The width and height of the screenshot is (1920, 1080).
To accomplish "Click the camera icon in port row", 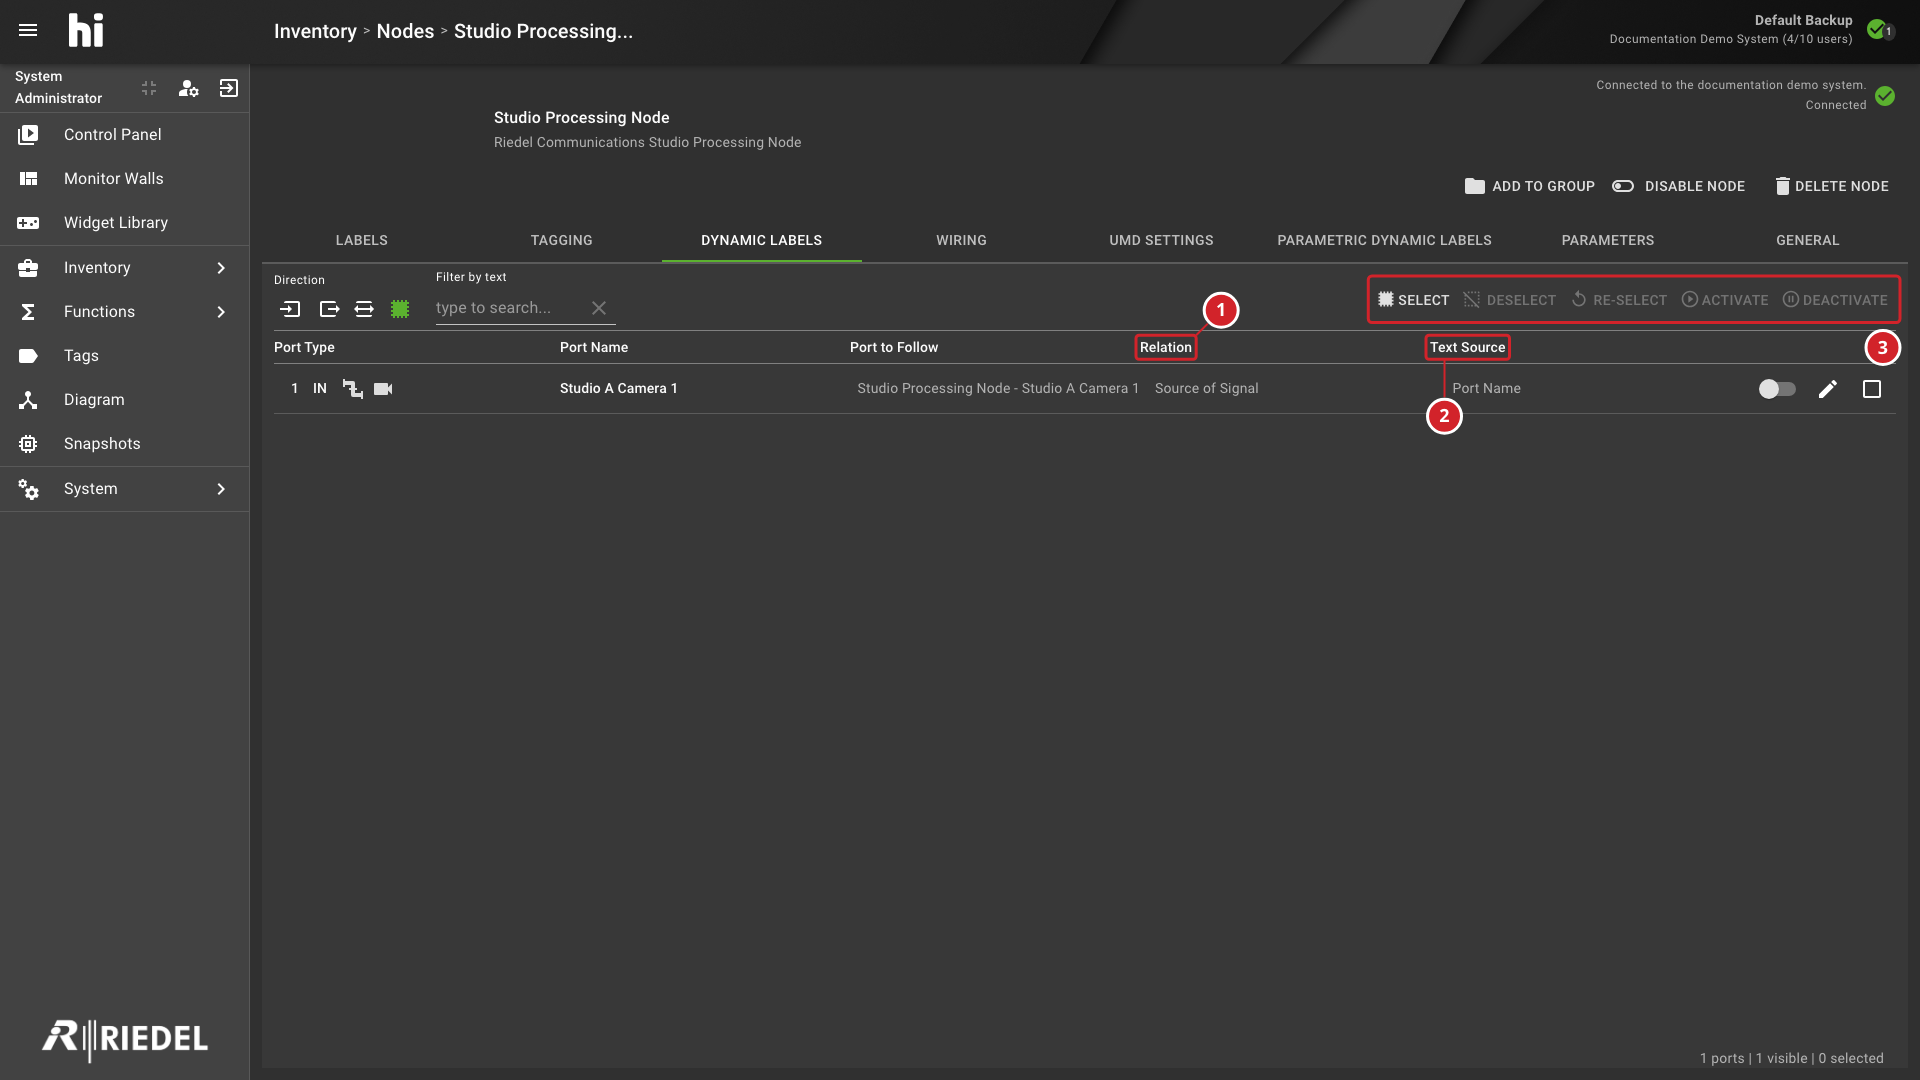I will [x=383, y=389].
